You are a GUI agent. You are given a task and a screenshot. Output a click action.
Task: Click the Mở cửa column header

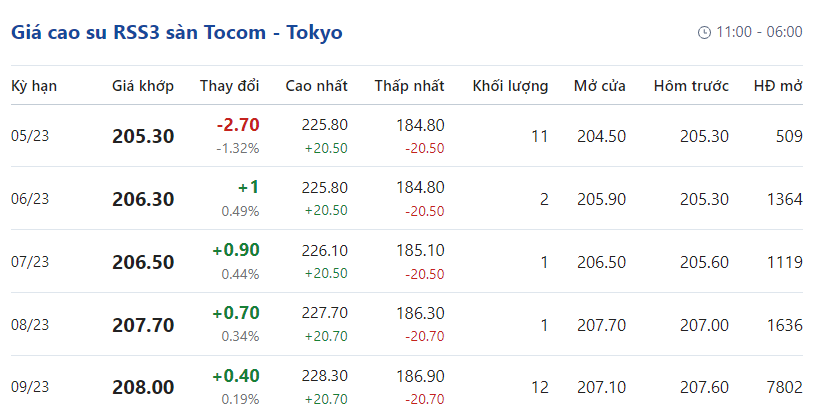pyautogui.click(x=599, y=86)
